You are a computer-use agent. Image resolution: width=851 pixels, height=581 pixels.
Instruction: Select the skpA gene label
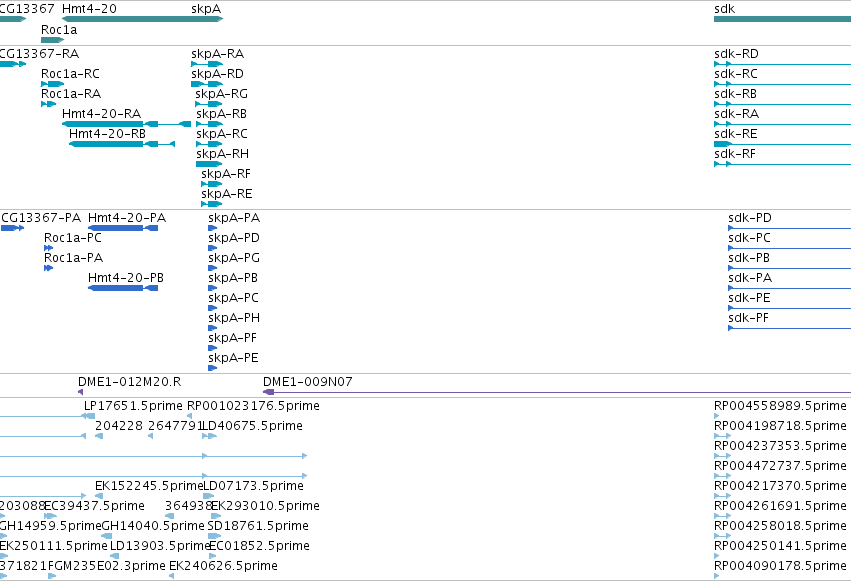coord(206,9)
